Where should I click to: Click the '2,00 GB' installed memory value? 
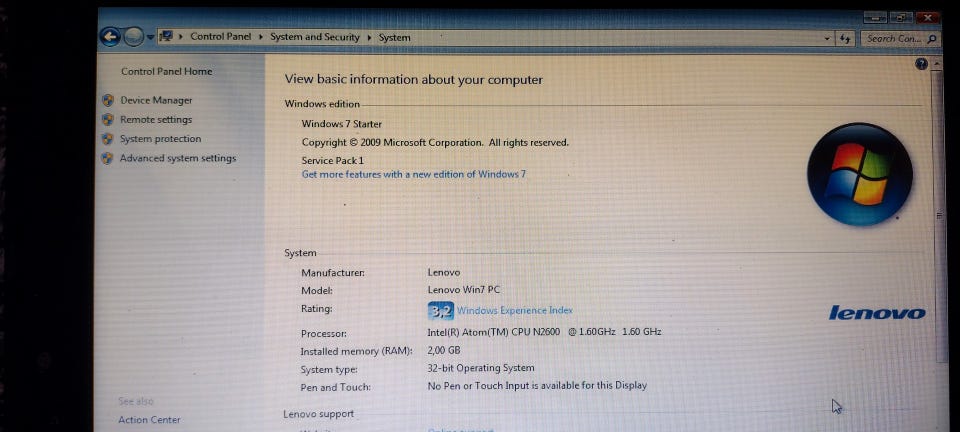(x=443, y=351)
